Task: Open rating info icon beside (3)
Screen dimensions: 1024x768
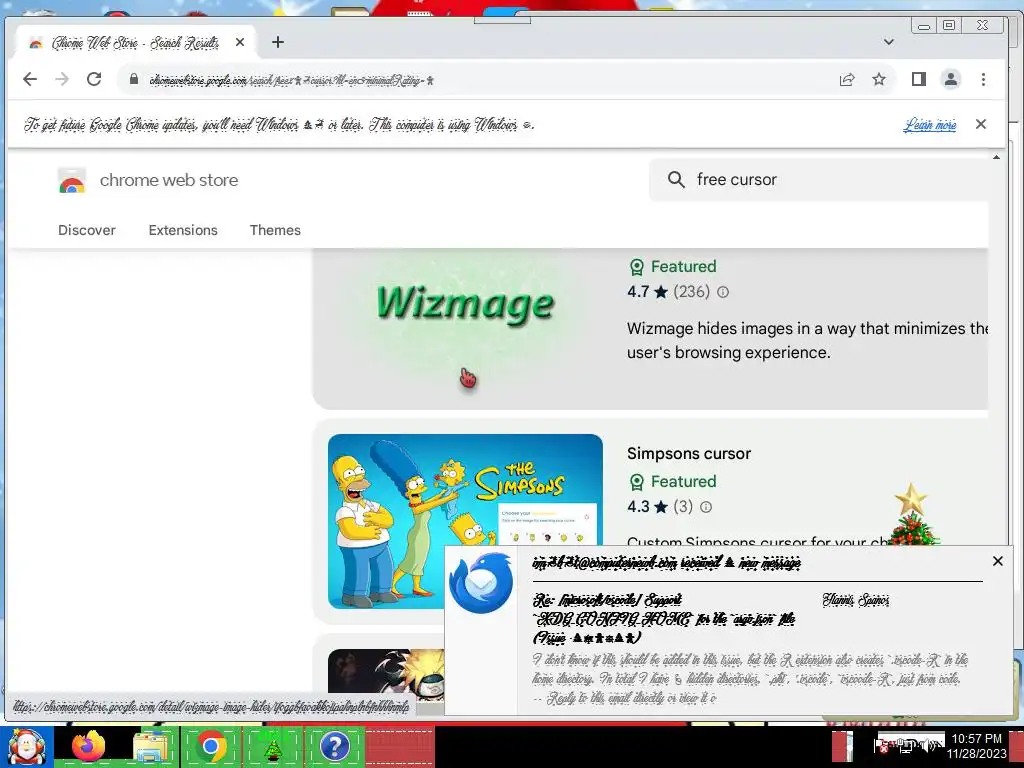Action: click(706, 507)
